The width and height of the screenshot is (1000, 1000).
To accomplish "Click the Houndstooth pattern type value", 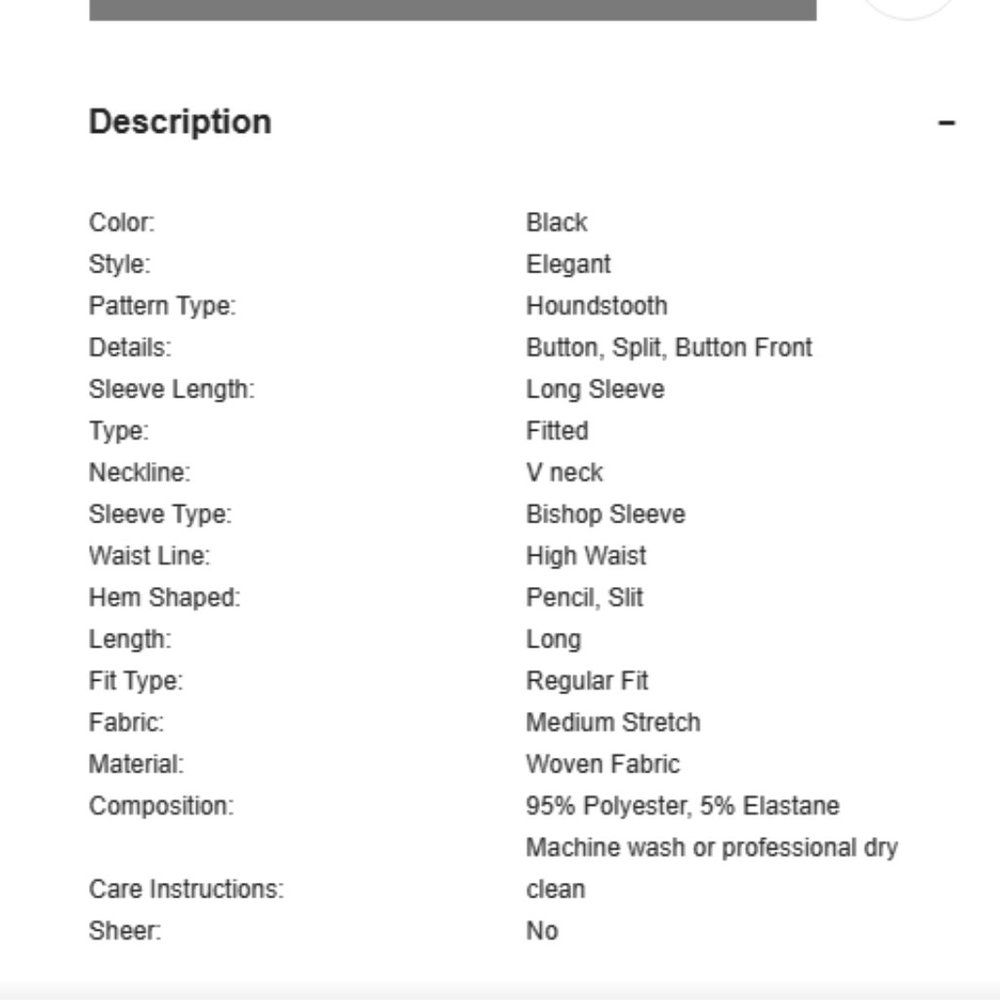I will (x=596, y=306).
